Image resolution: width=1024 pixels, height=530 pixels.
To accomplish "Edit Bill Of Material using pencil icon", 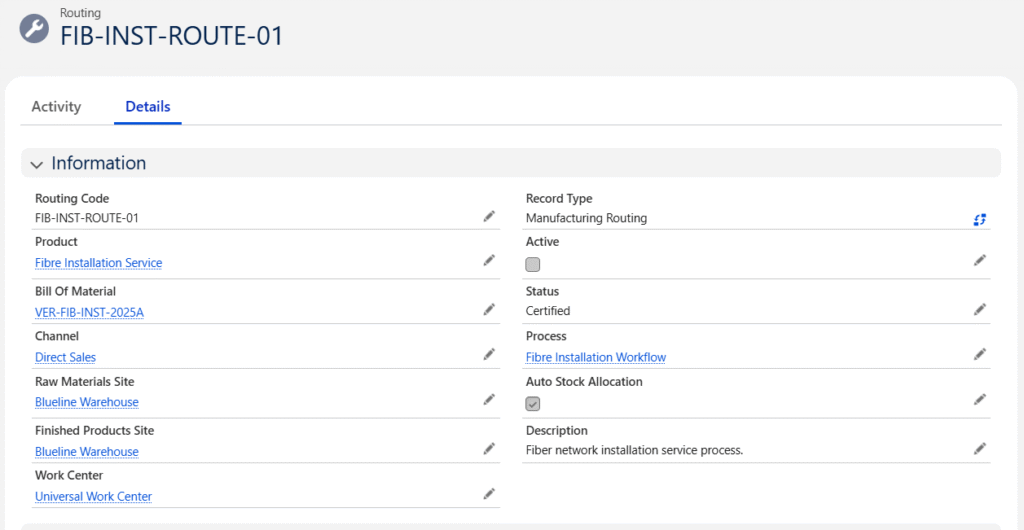I will pos(489,310).
